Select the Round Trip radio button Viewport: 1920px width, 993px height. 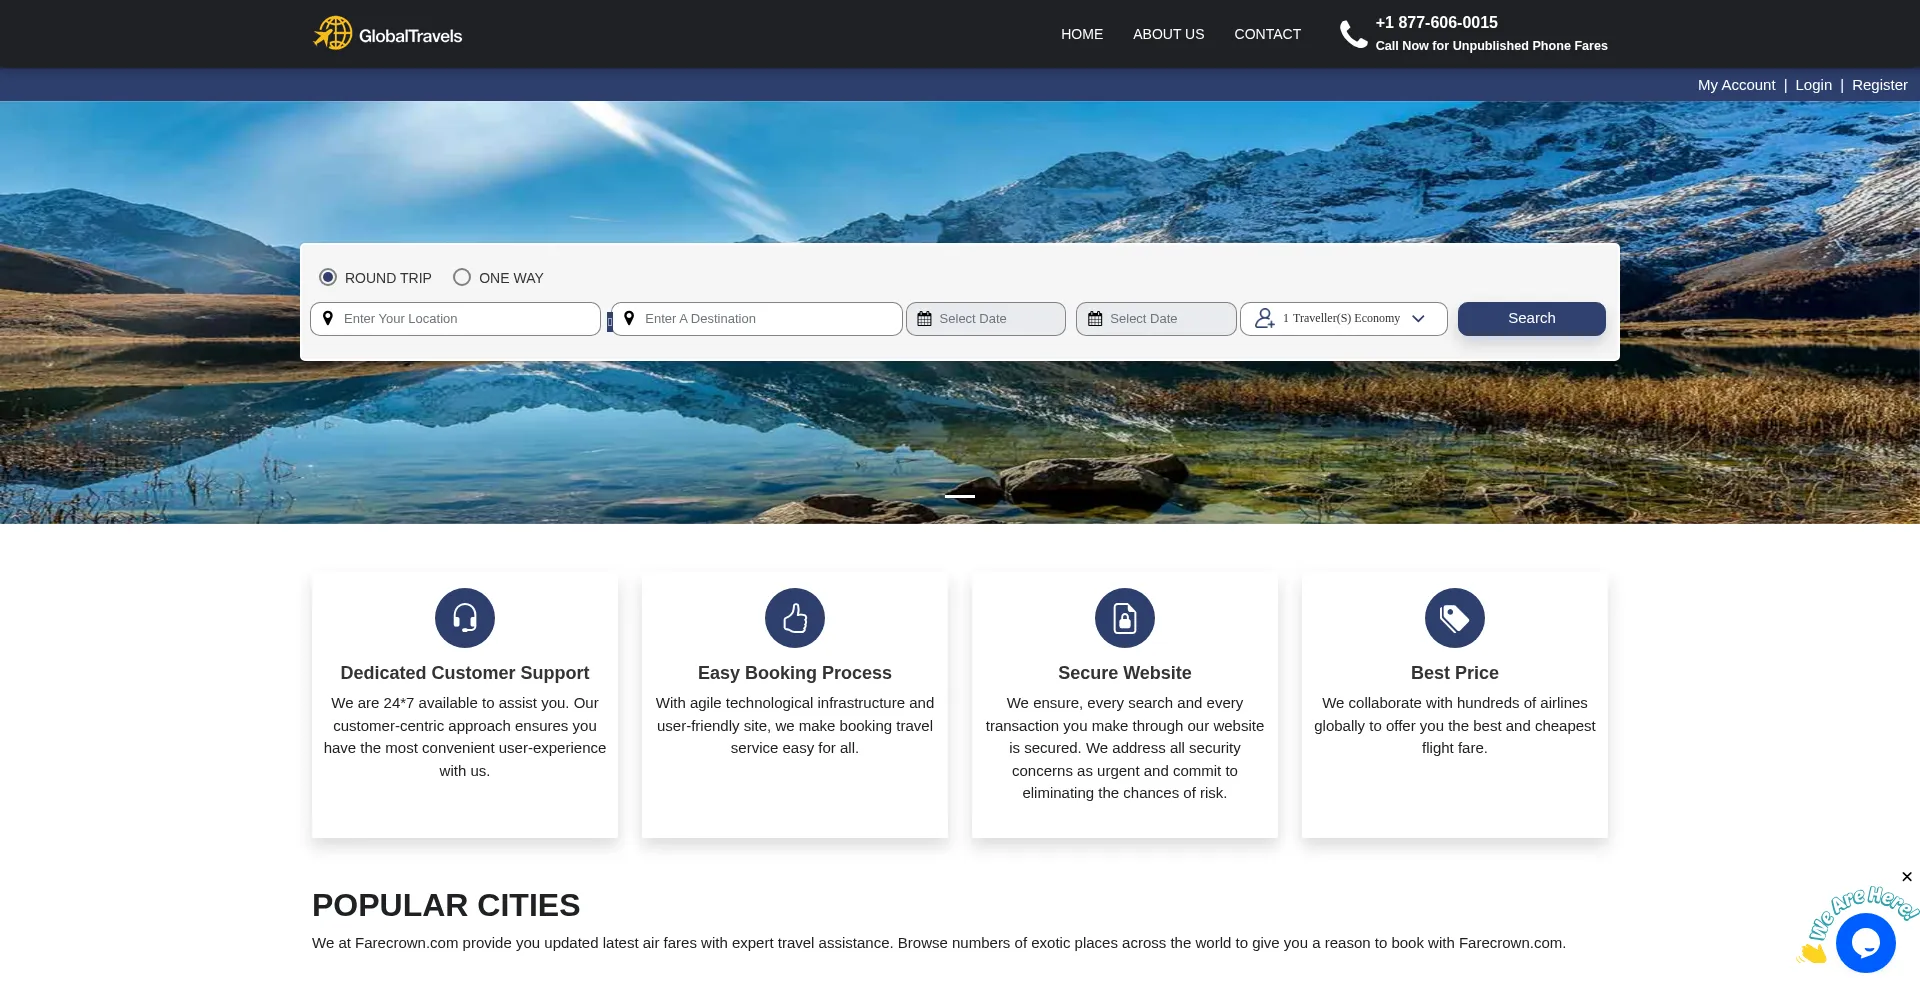click(328, 277)
